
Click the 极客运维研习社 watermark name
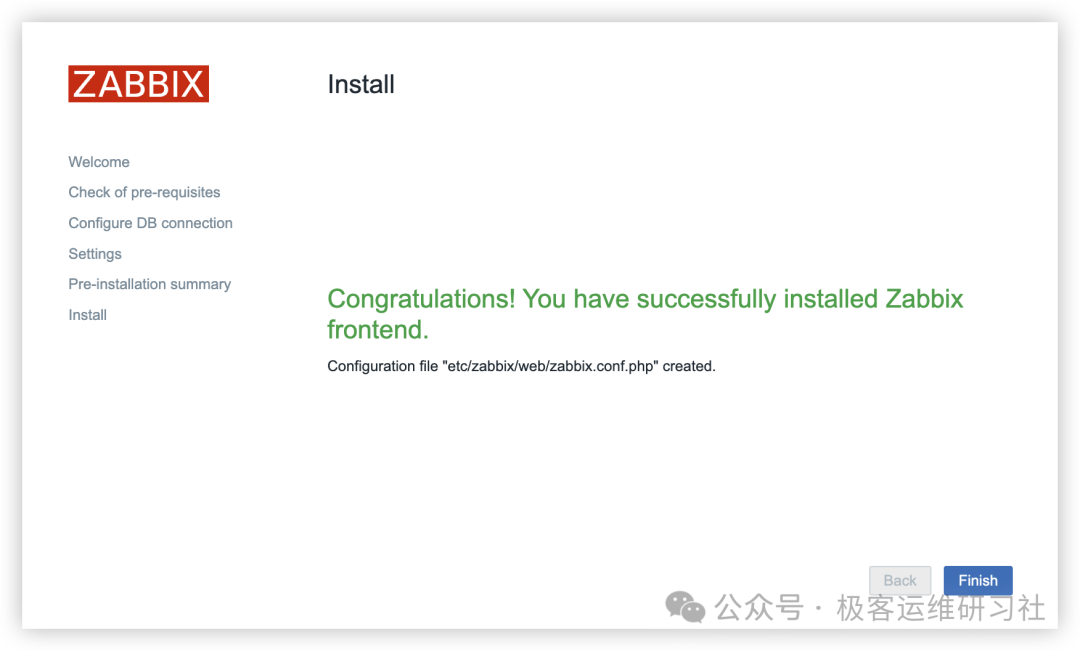[941, 607]
